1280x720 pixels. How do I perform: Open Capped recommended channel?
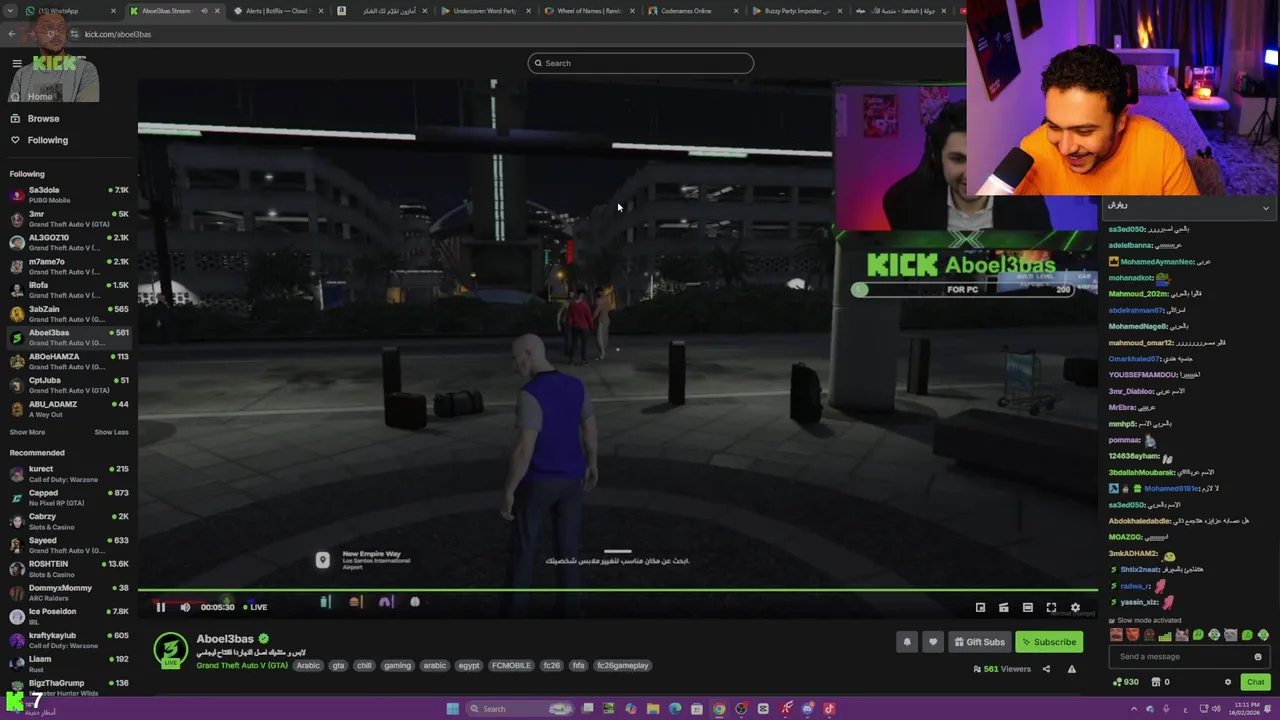pos(68,497)
